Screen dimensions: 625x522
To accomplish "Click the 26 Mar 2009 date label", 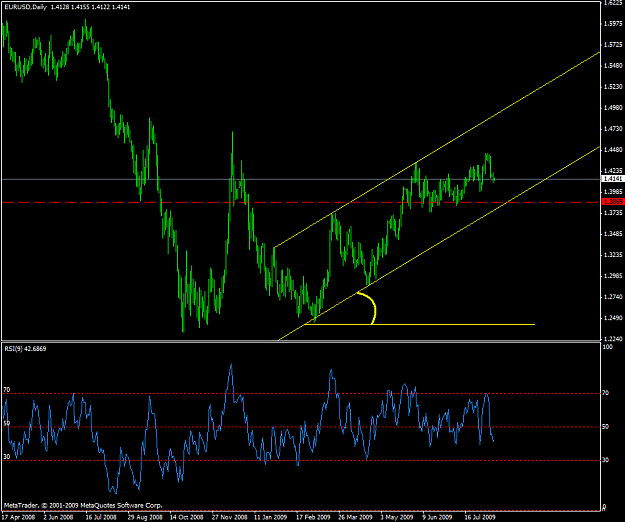I will pyautogui.click(x=355, y=517).
